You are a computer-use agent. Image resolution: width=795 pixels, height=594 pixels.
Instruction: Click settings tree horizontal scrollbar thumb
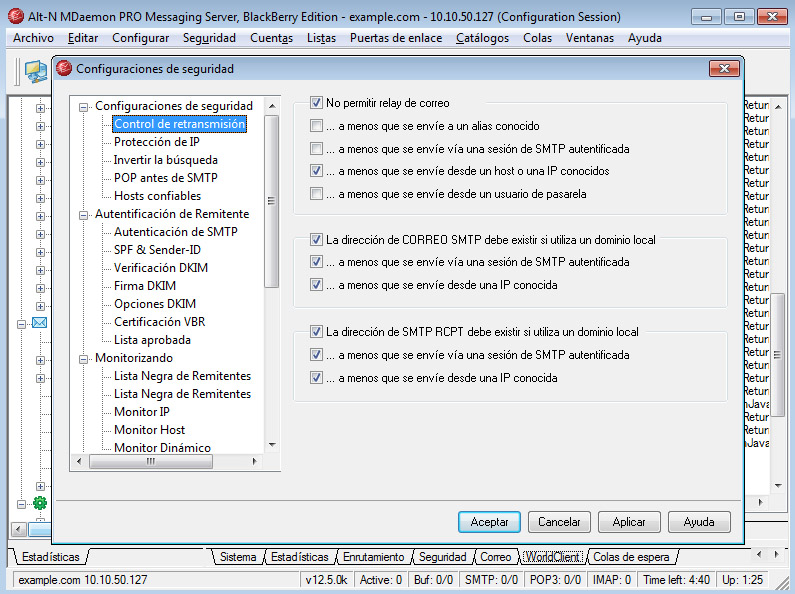pos(151,461)
